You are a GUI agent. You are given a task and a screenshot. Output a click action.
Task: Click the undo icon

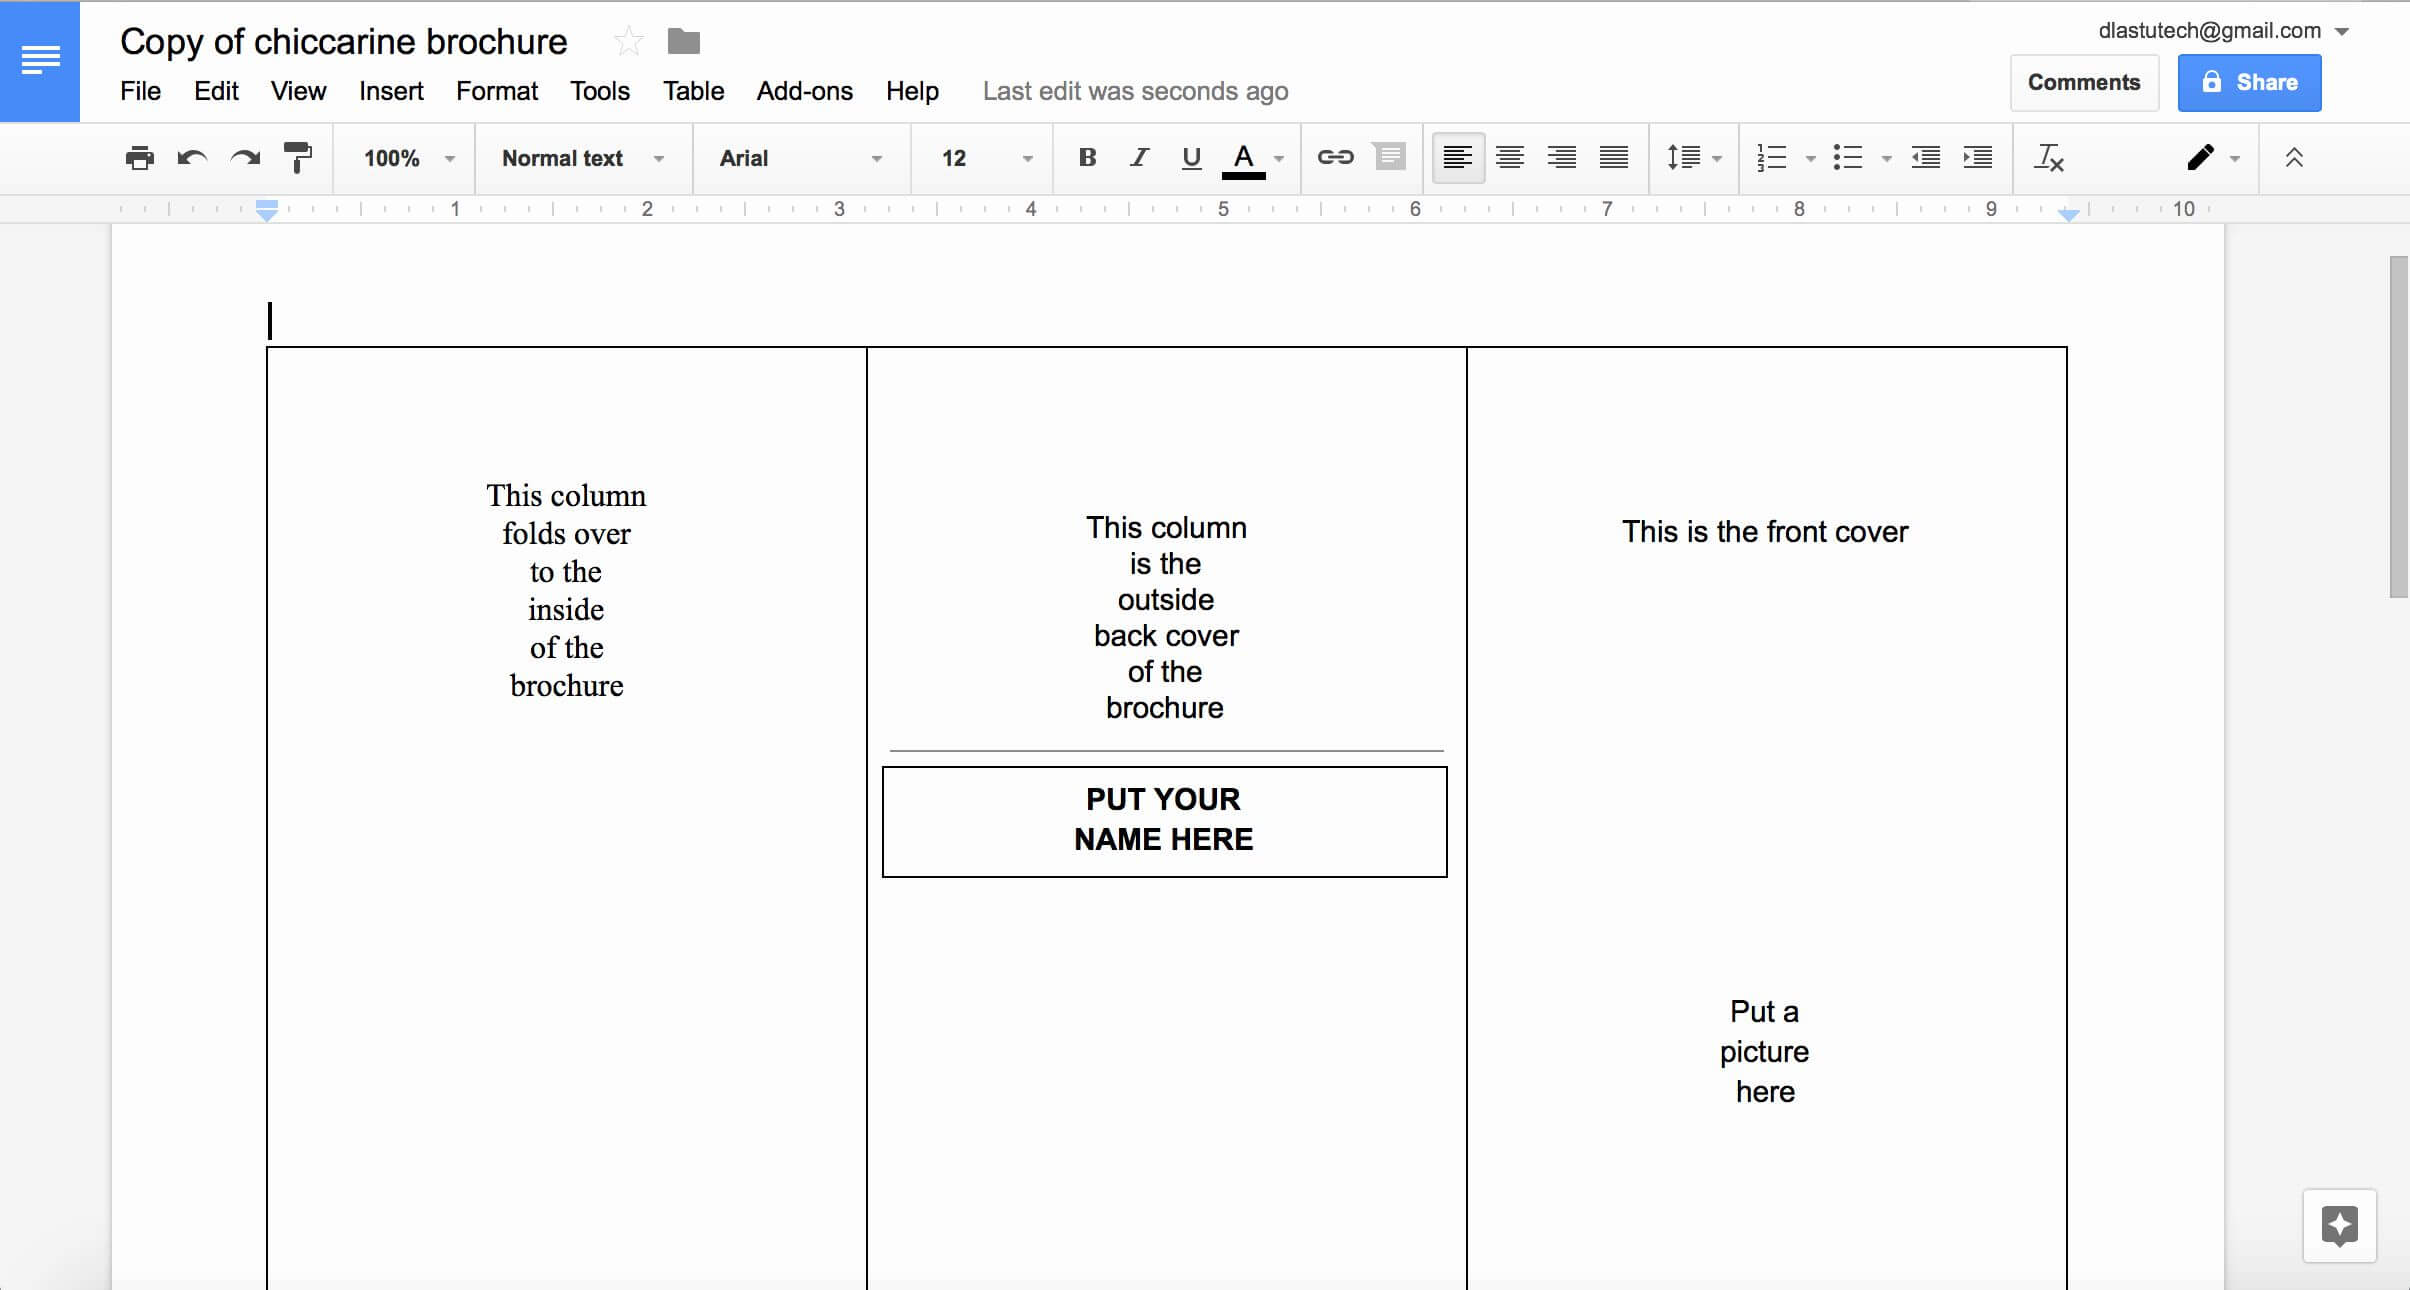coord(191,158)
